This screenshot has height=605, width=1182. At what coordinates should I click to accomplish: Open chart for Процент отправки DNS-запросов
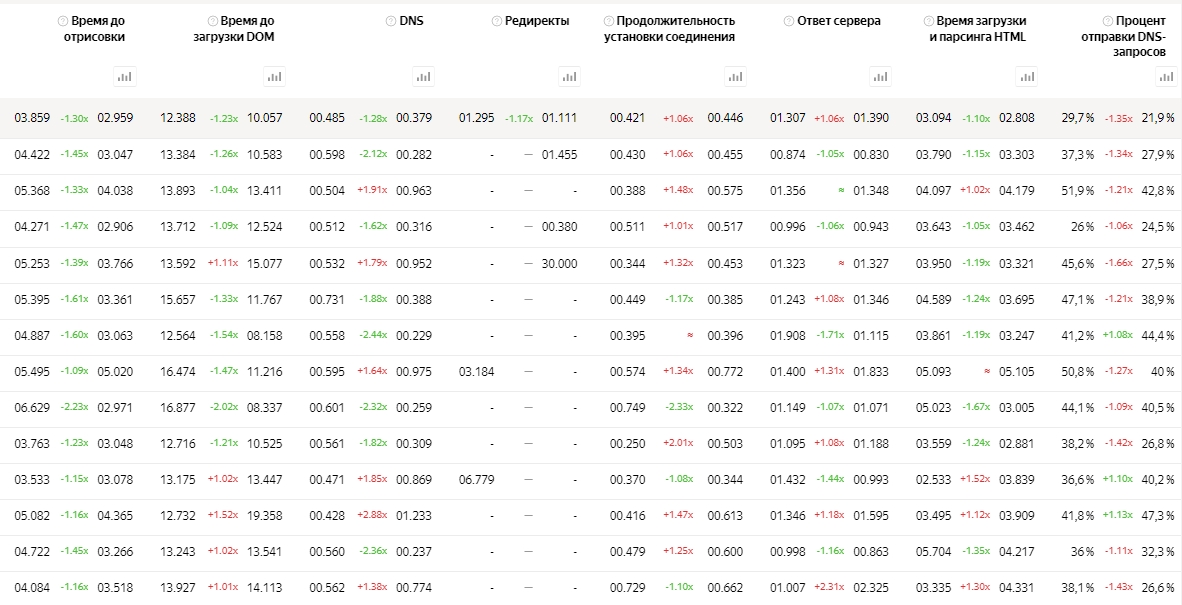[1165, 76]
